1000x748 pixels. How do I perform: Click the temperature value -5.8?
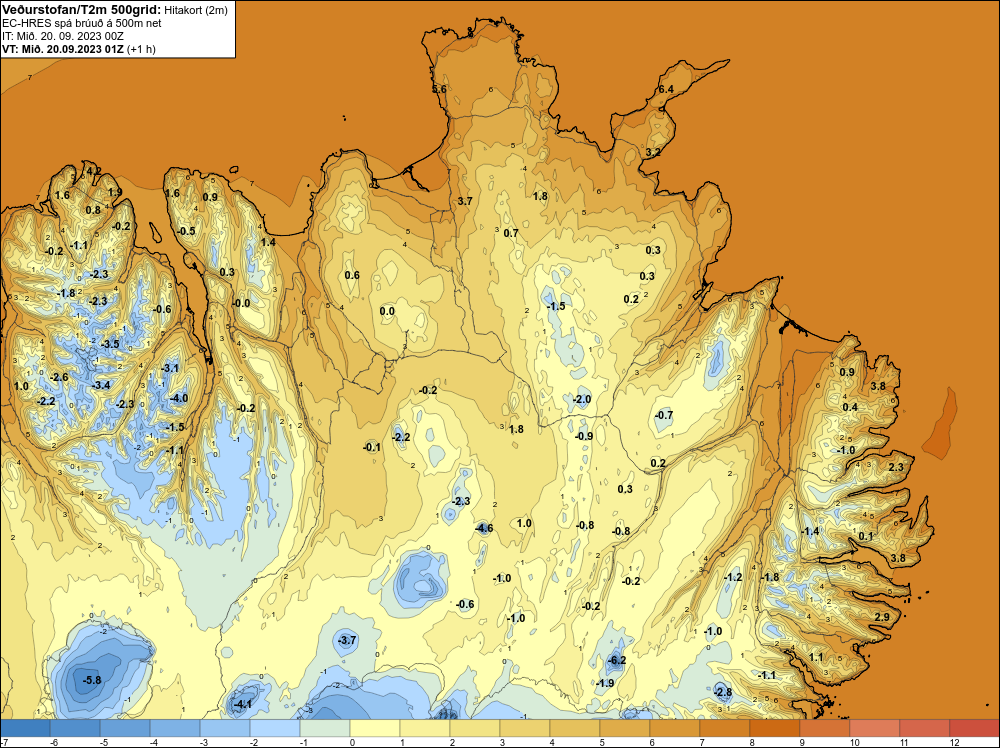tap(92, 680)
